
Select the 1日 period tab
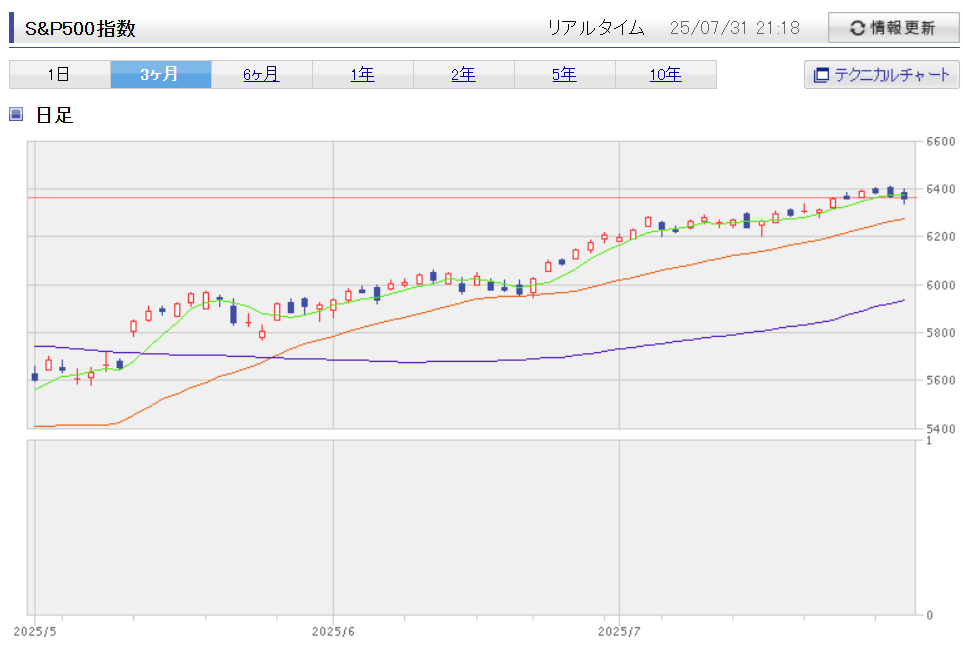point(60,74)
